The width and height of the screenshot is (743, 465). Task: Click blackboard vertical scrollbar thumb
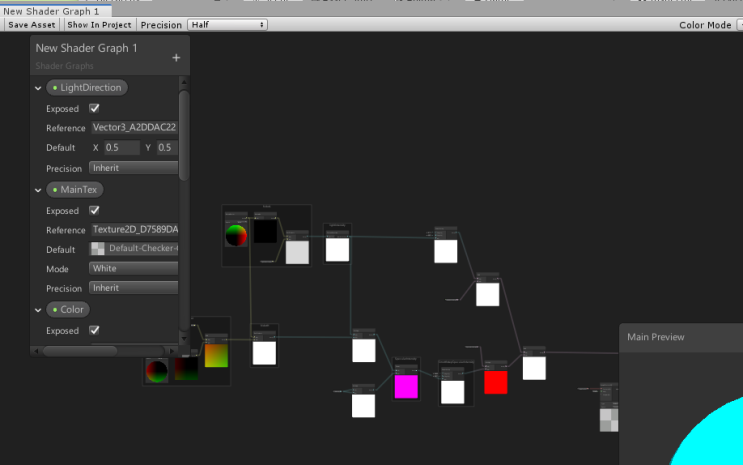(x=184, y=135)
